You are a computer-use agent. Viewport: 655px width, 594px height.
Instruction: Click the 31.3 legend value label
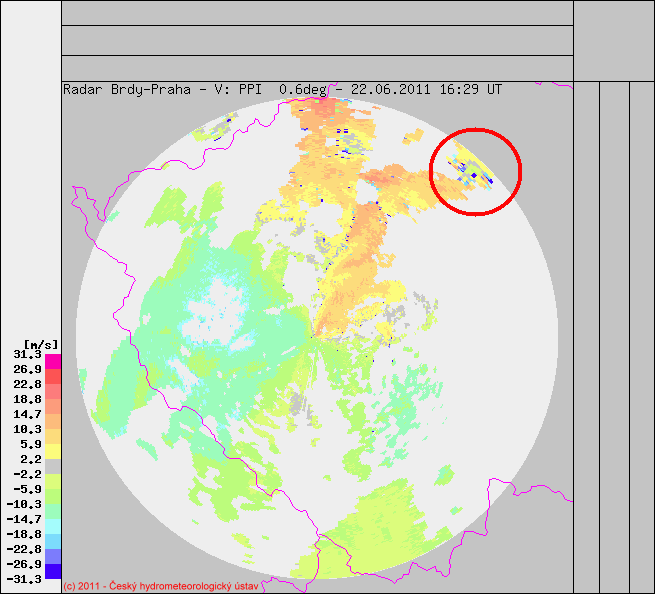[27, 354]
